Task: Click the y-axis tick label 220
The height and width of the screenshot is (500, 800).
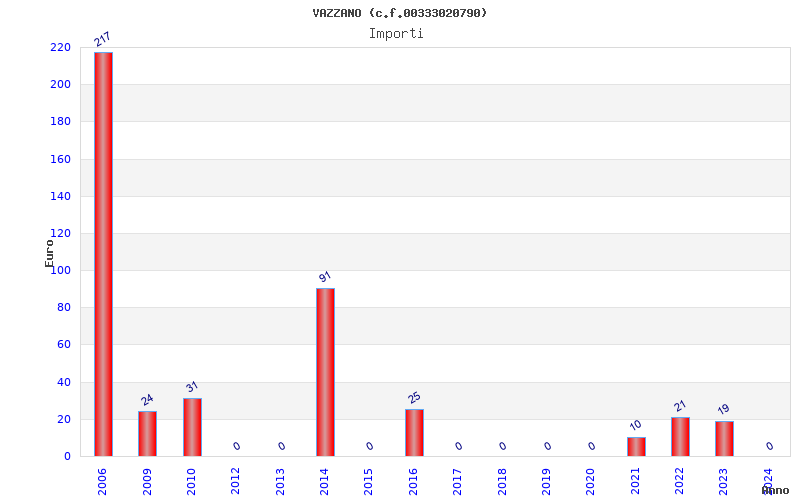Action: (x=60, y=47)
